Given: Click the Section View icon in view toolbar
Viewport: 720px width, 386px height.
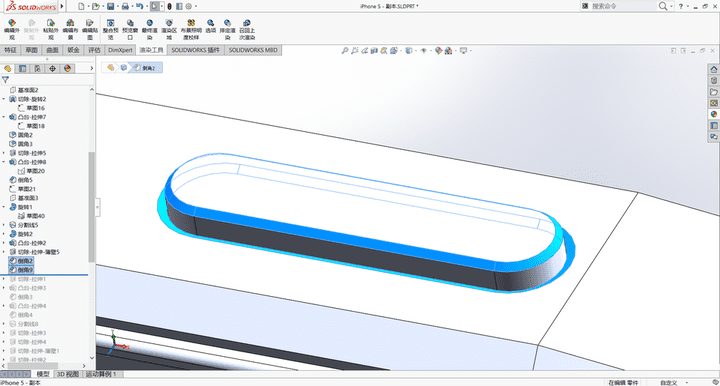Looking at the screenshot, I should (374, 50).
